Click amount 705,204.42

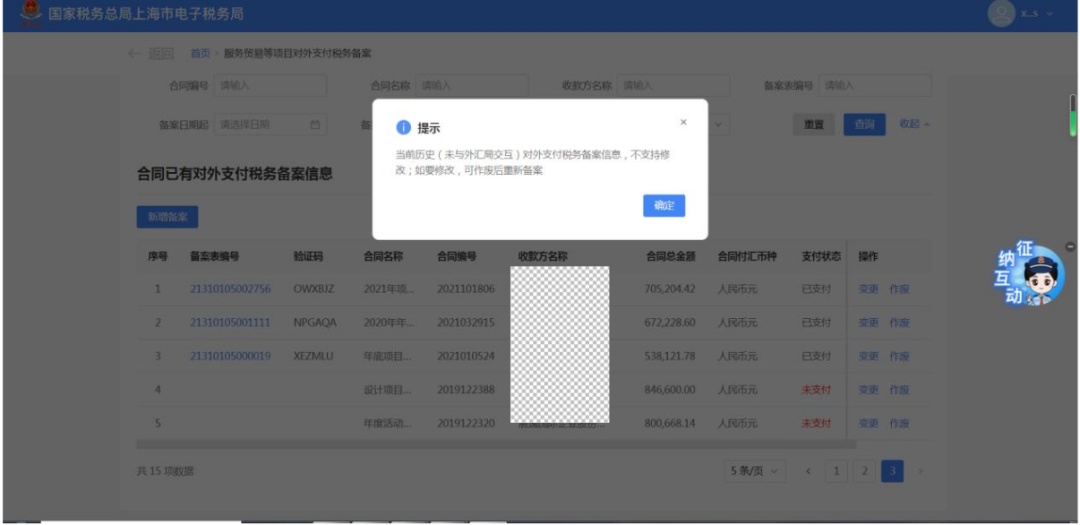[670, 289]
